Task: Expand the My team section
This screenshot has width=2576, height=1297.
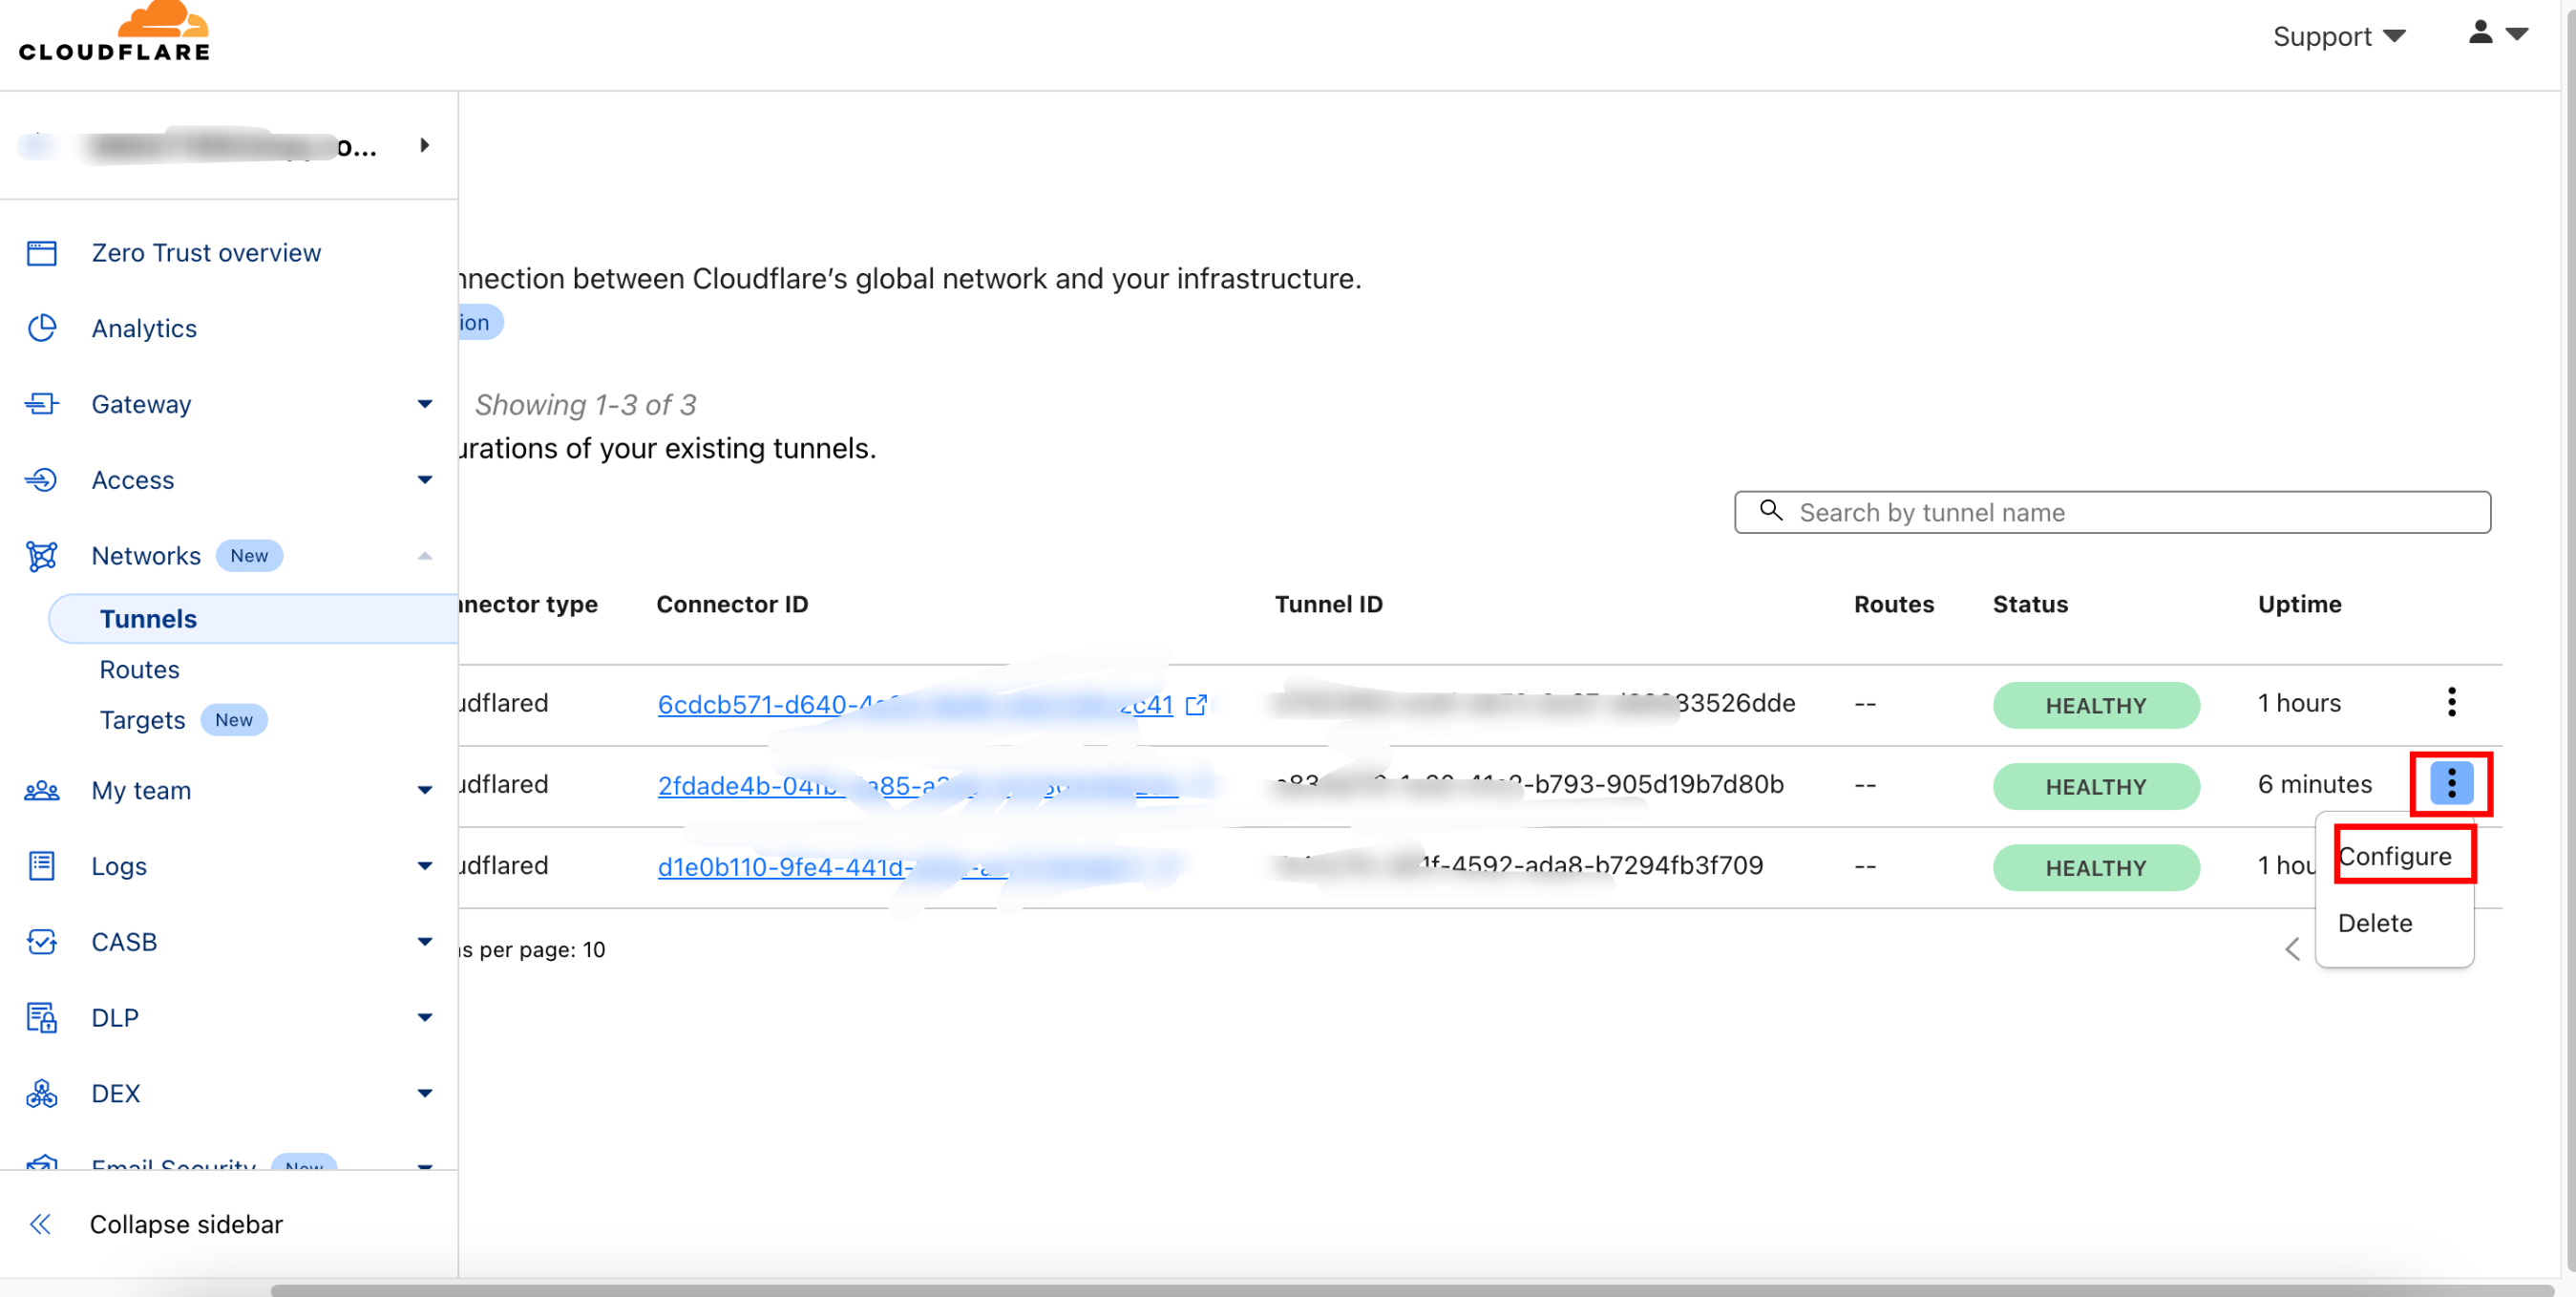Action: [424, 790]
